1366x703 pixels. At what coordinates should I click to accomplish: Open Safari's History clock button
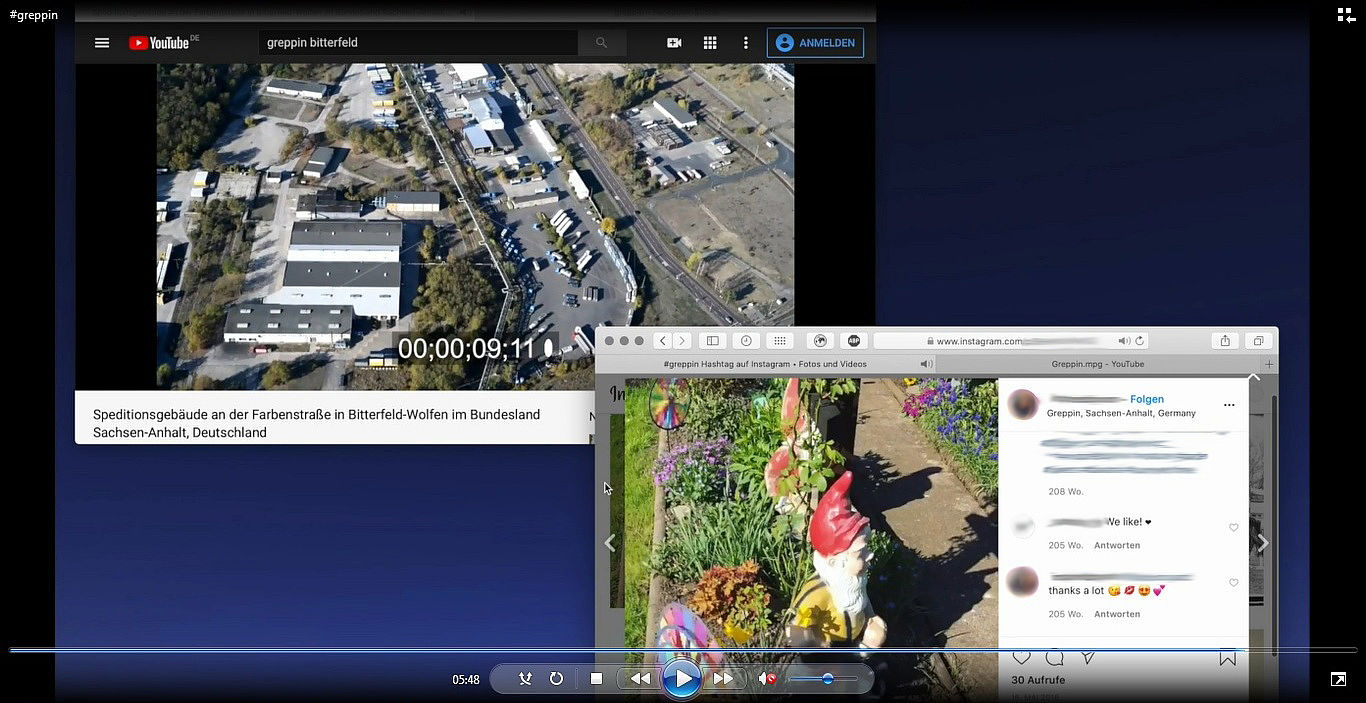click(746, 341)
